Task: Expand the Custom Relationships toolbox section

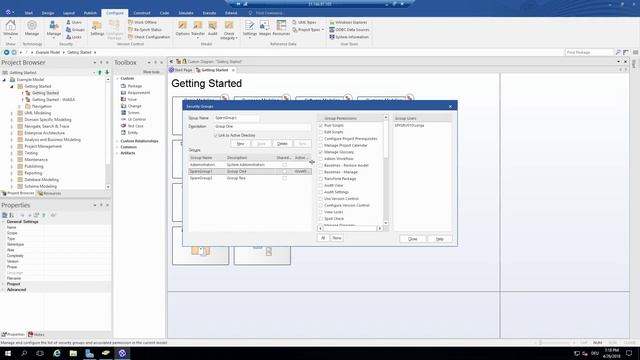Action: (117, 141)
